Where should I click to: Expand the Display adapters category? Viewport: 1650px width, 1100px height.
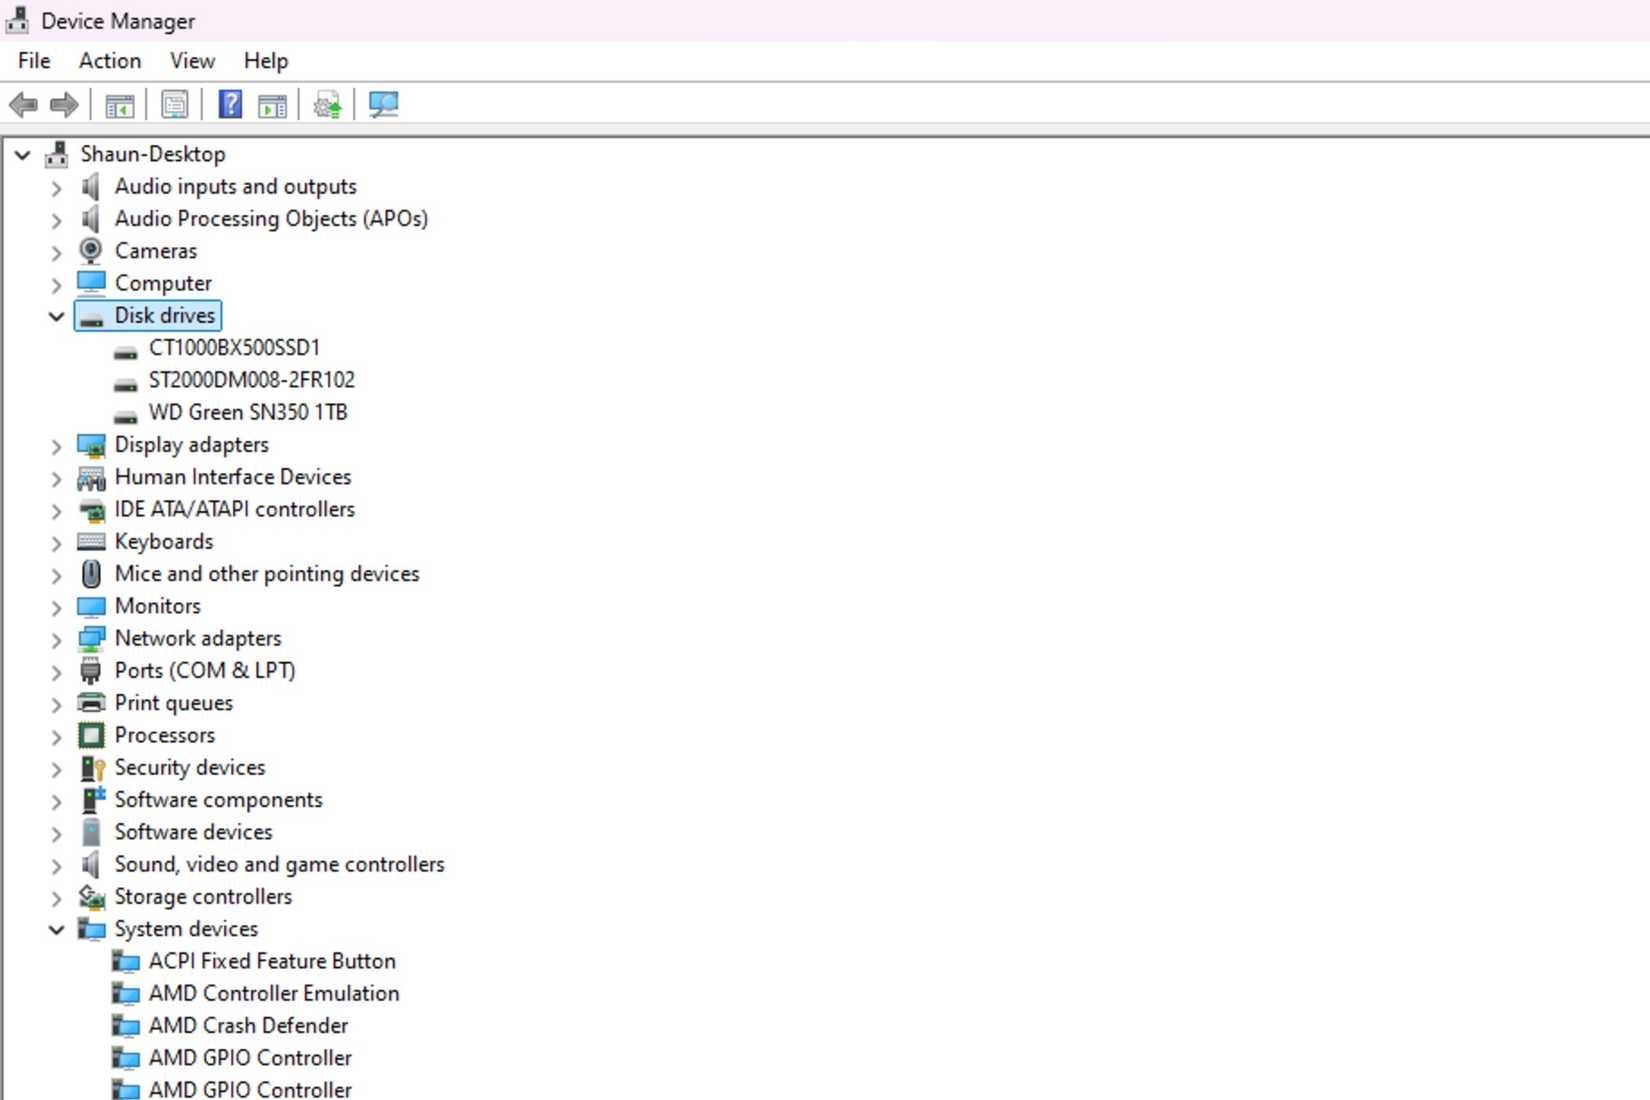click(x=57, y=446)
